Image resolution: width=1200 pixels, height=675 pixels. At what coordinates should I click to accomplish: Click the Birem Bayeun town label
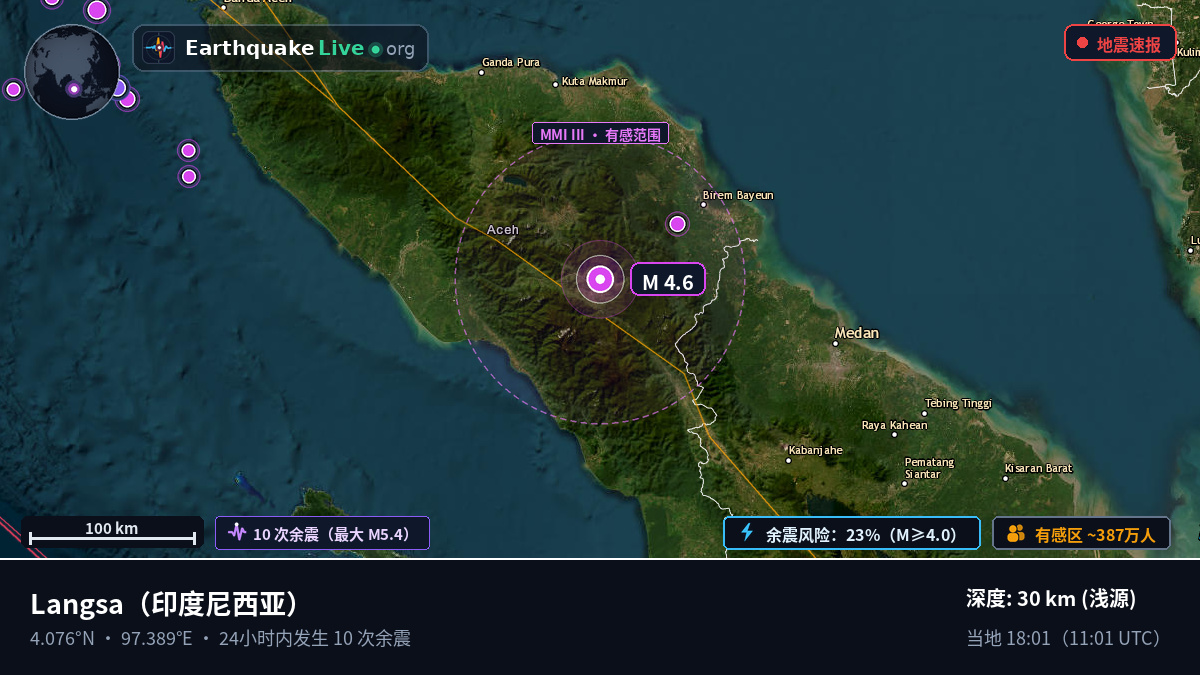tap(737, 196)
